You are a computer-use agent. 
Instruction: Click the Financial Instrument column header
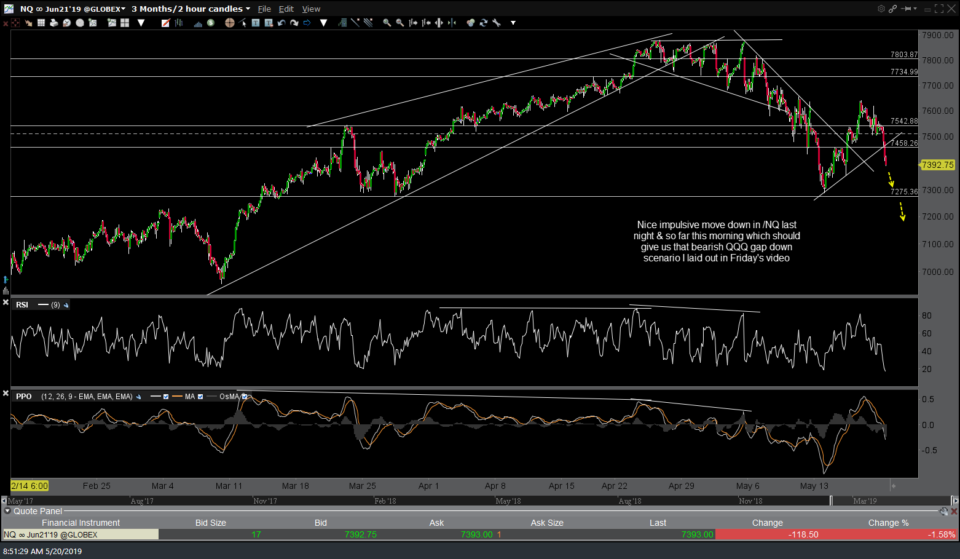80,522
